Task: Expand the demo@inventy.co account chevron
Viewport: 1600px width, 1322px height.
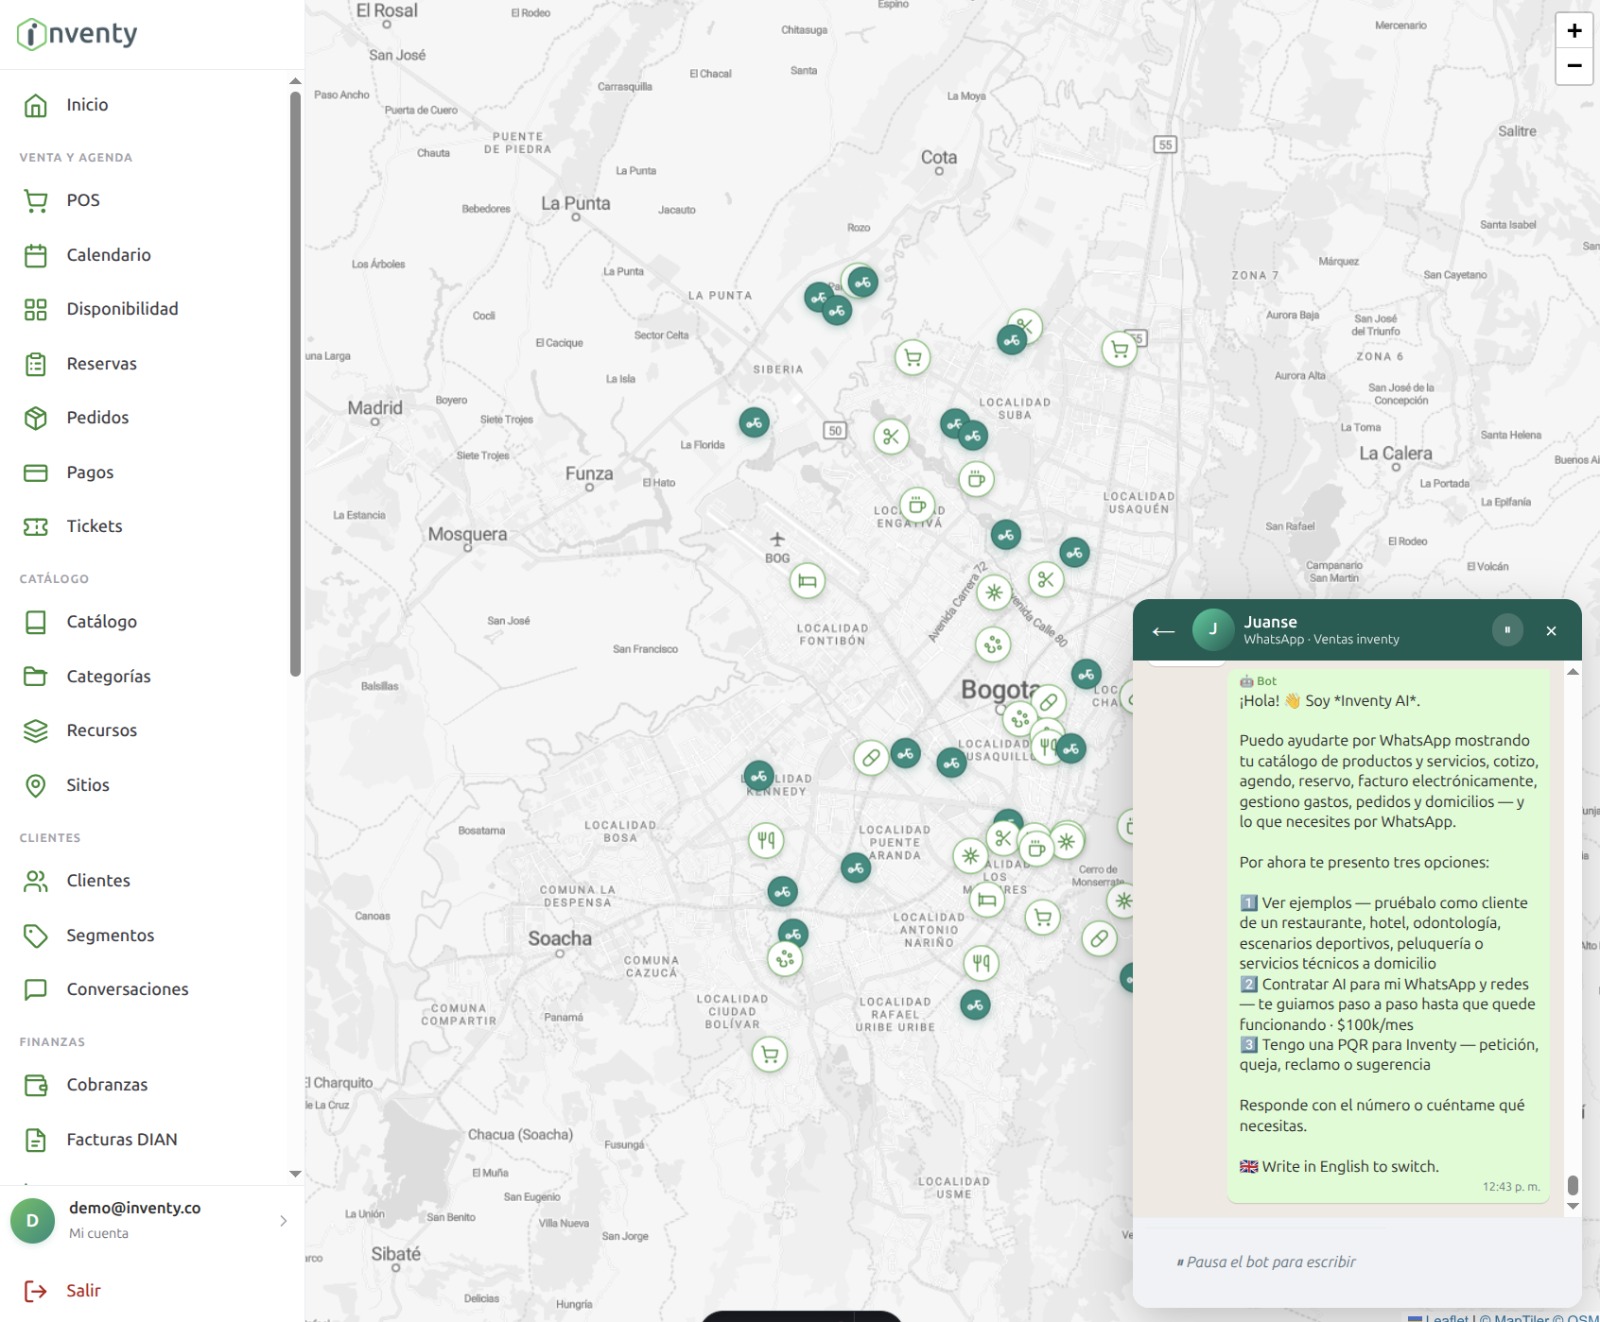Action: coord(284,1221)
